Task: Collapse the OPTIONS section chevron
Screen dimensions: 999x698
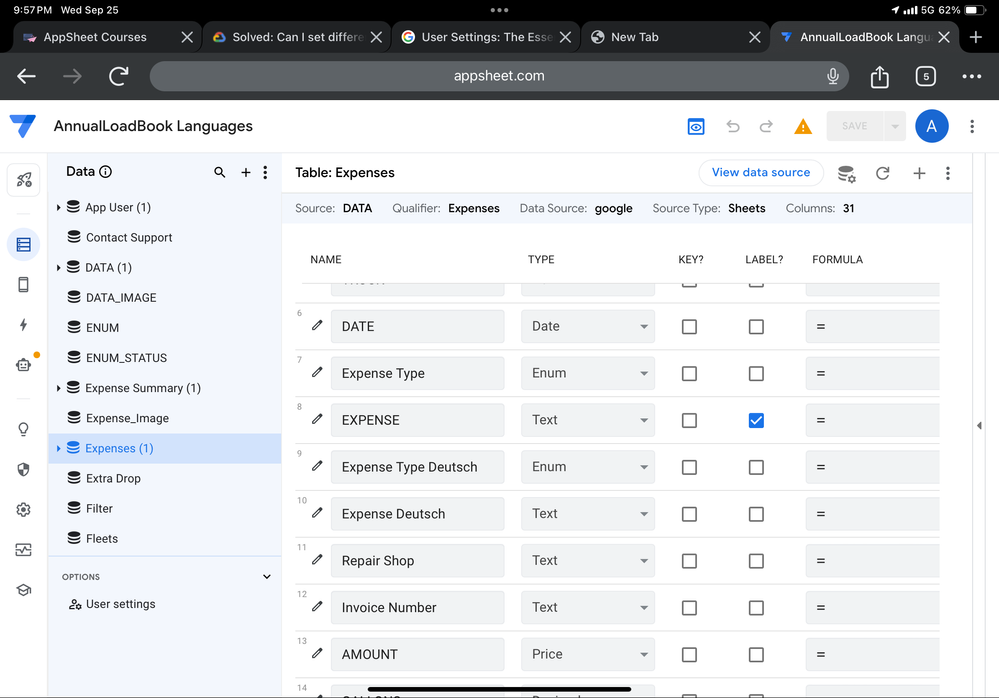Action: pyautogui.click(x=266, y=577)
